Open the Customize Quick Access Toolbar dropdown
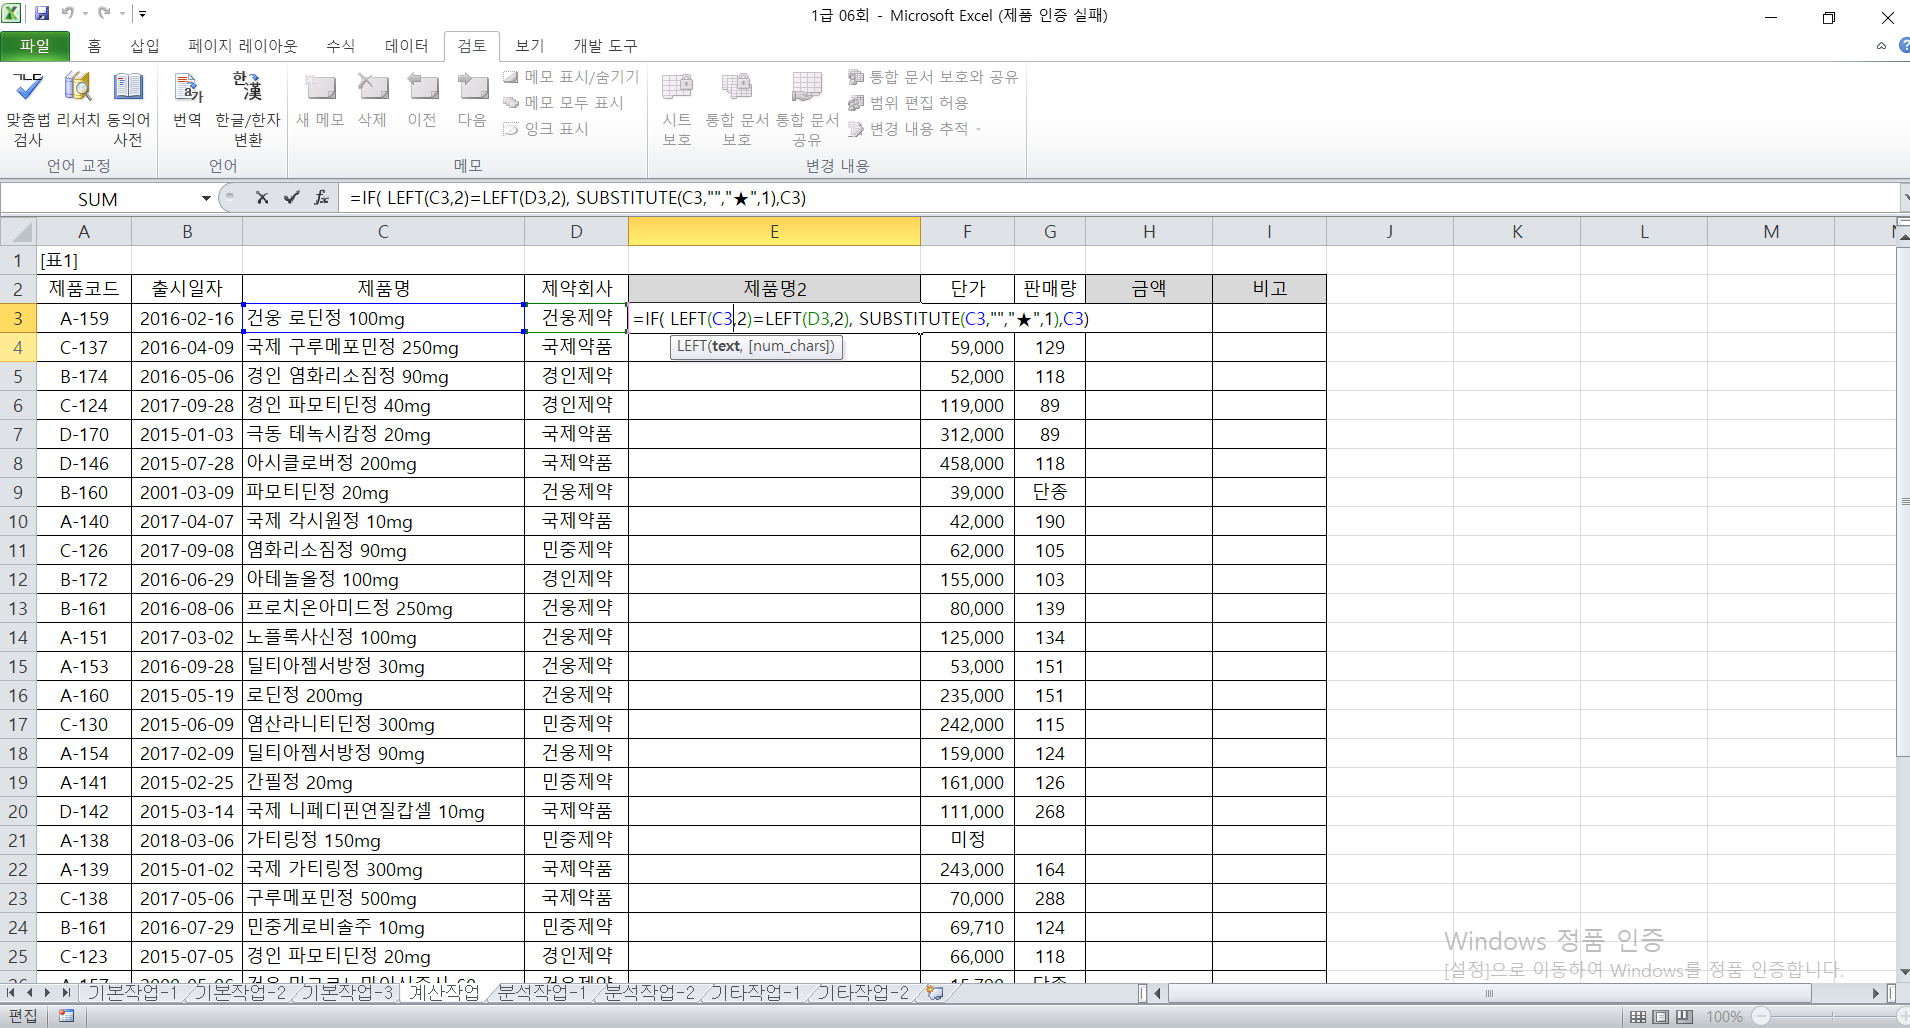This screenshot has width=1910, height=1028. coord(143,14)
